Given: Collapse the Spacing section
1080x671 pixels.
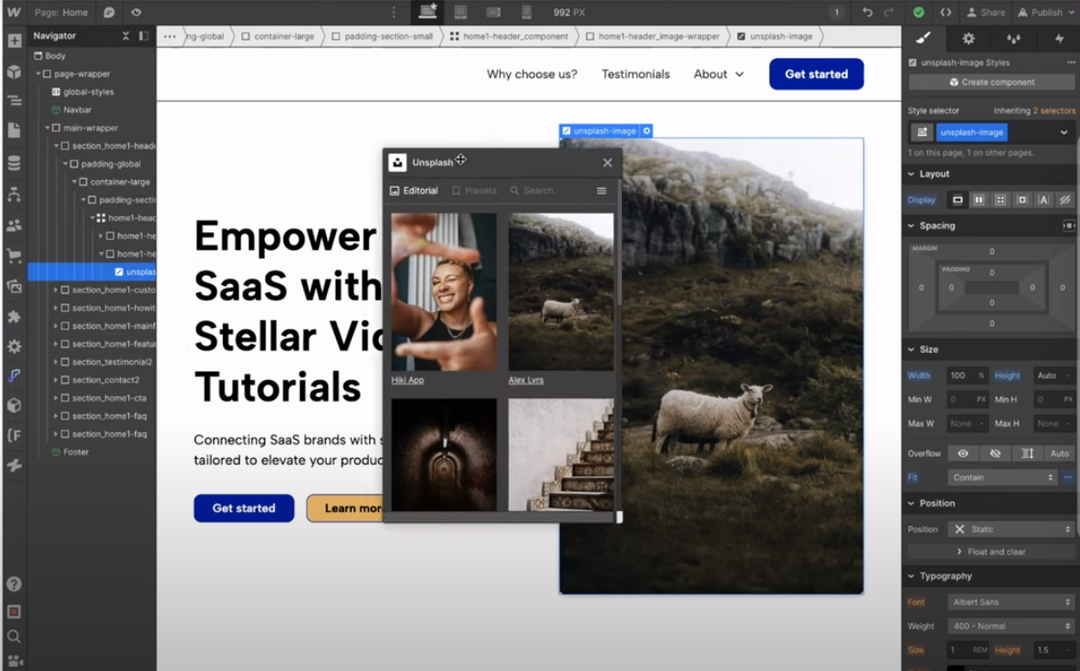Looking at the screenshot, I should click(x=911, y=226).
